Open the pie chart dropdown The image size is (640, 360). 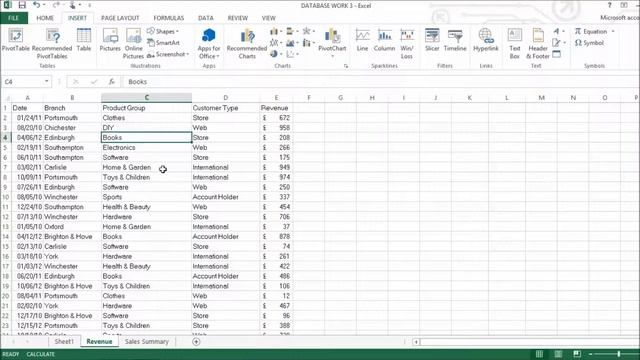point(276,54)
